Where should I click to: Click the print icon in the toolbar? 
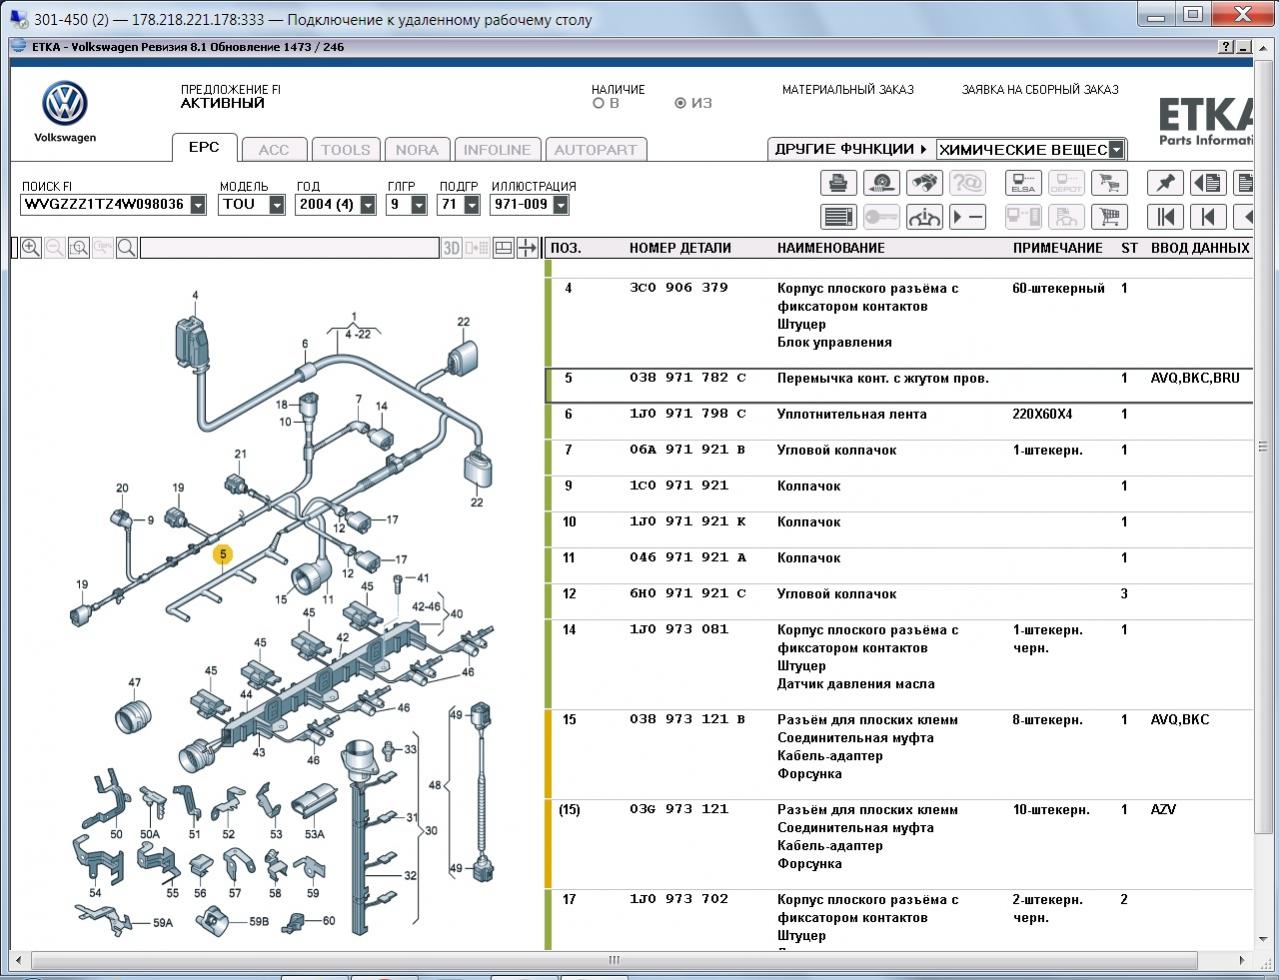click(838, 183)
